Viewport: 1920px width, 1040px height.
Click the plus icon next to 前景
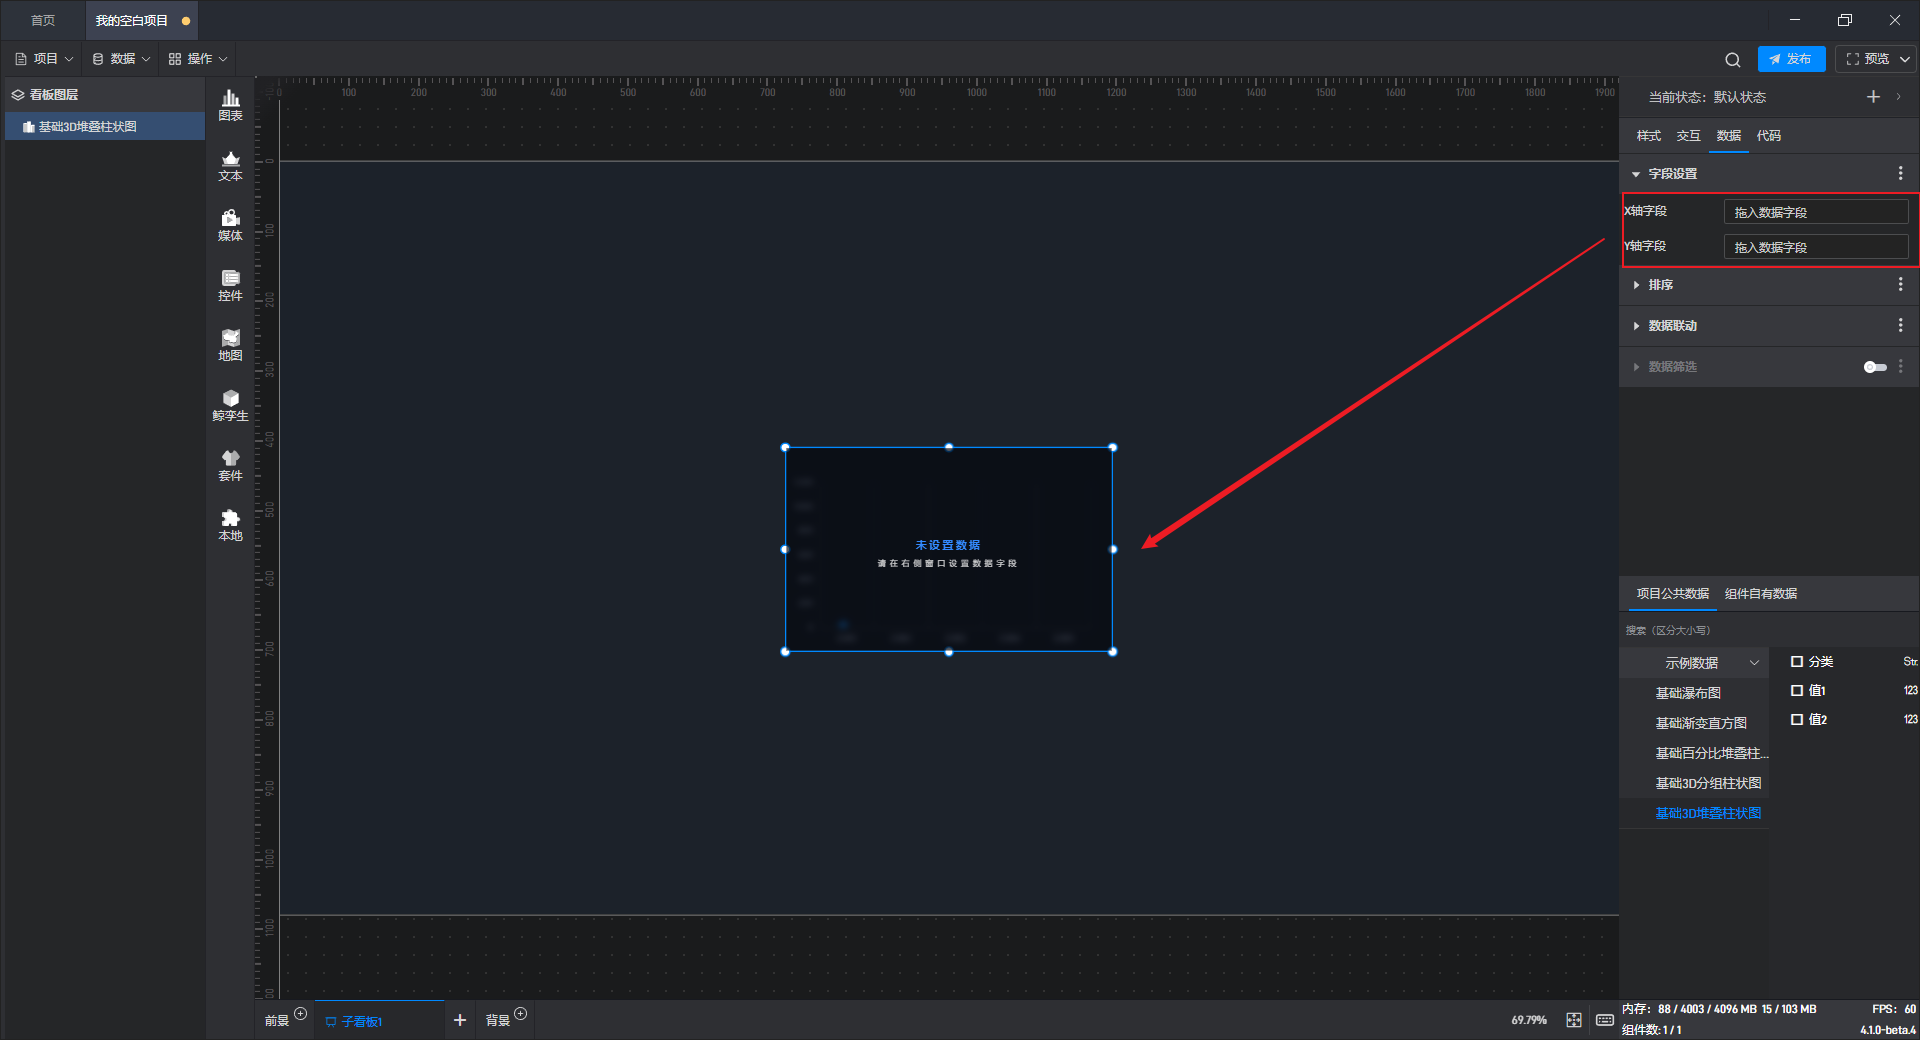point(300,1013)
